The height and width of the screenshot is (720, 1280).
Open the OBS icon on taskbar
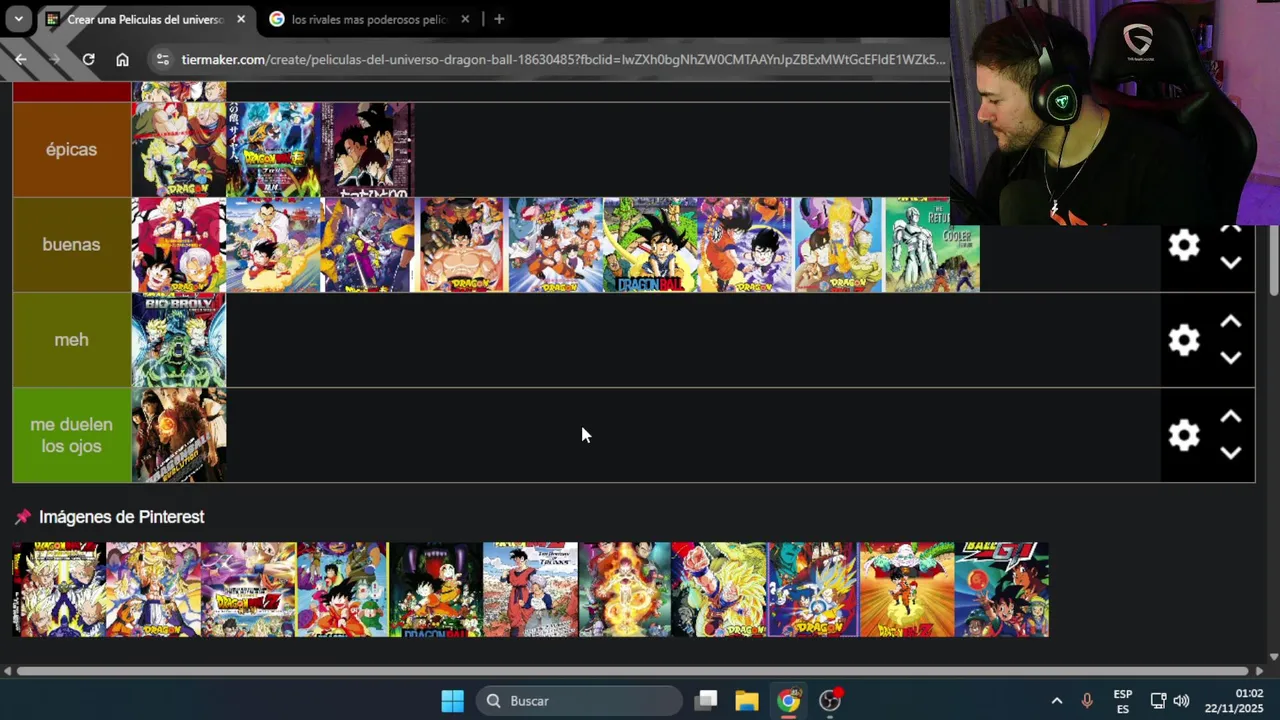coord(830,701)
